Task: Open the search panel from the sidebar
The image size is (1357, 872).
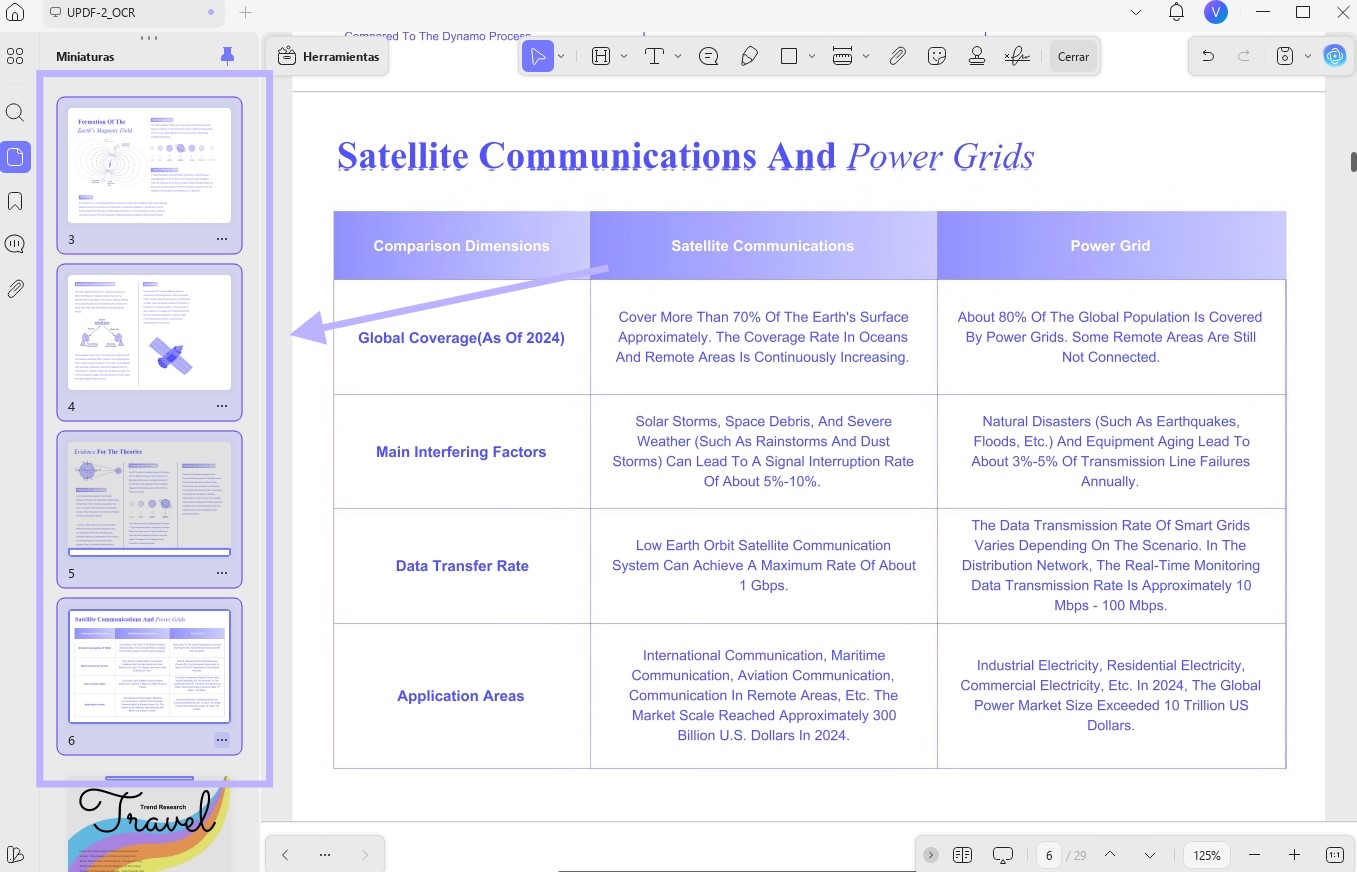Action: [15, 112]
